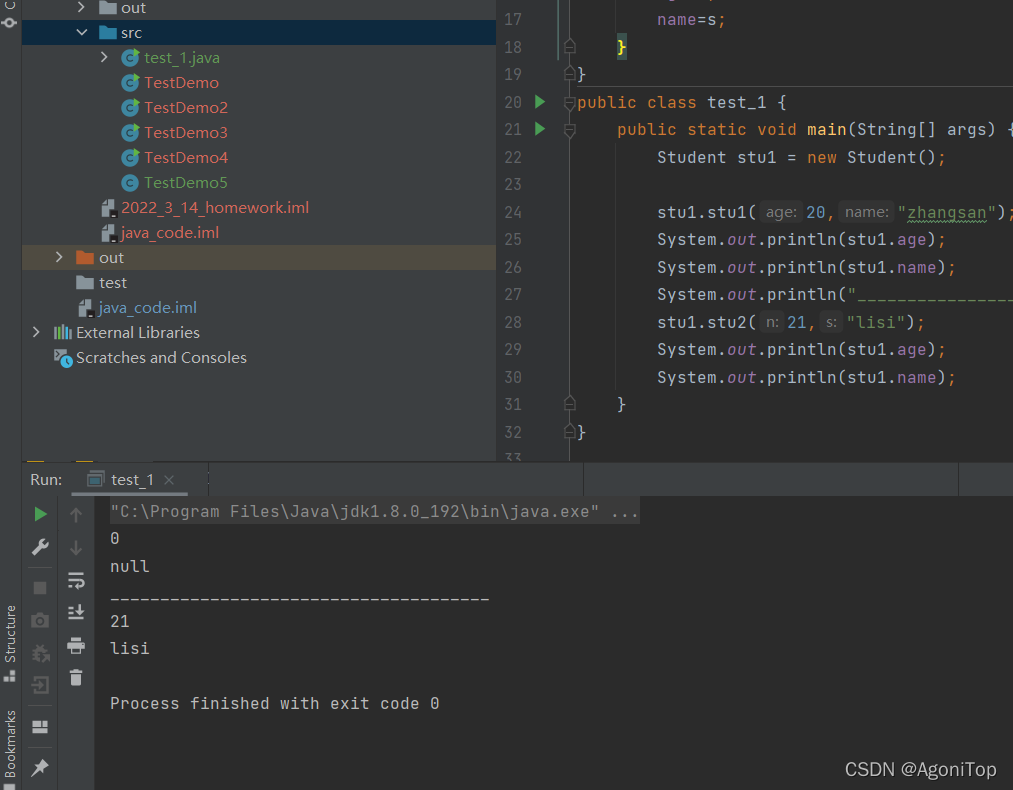The height and width of the screenshot is (790, 1013).
Task: Run class test_1 from gutter line 20
Action: (x=540, y=102)
